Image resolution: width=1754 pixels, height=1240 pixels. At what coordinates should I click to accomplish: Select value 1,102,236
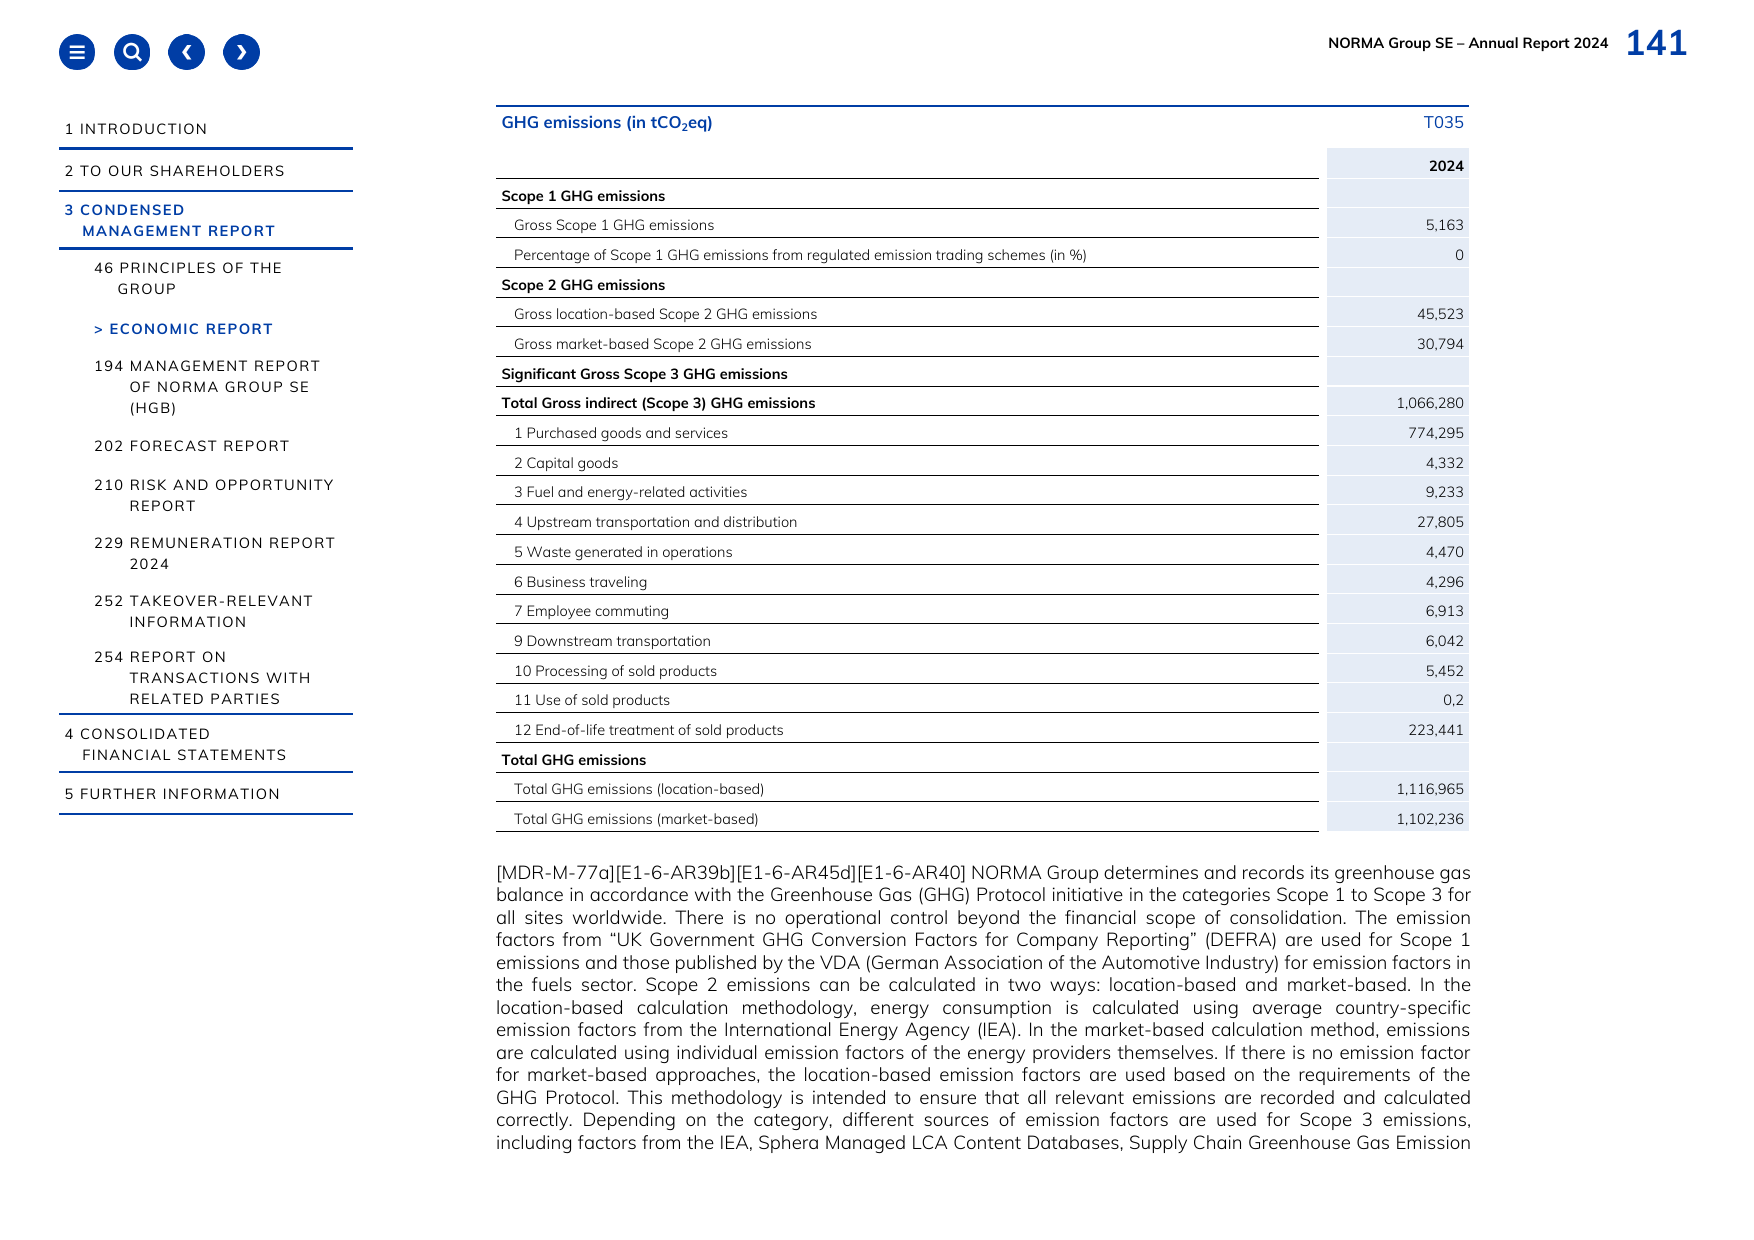click(x=1430, y=819)
